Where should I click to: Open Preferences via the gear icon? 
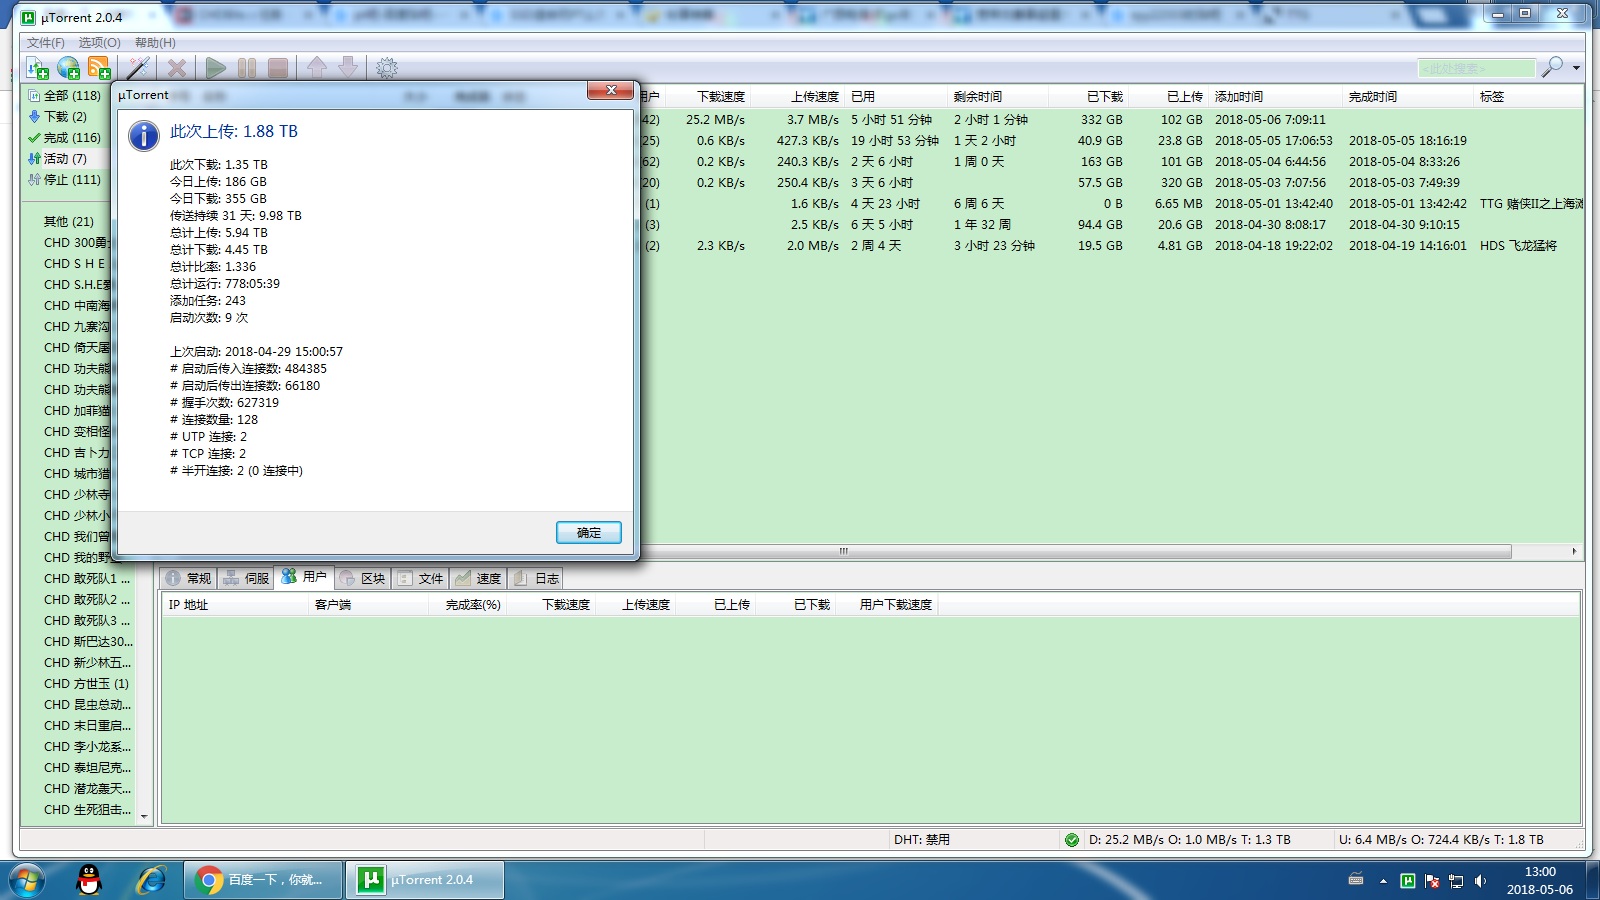387,68
